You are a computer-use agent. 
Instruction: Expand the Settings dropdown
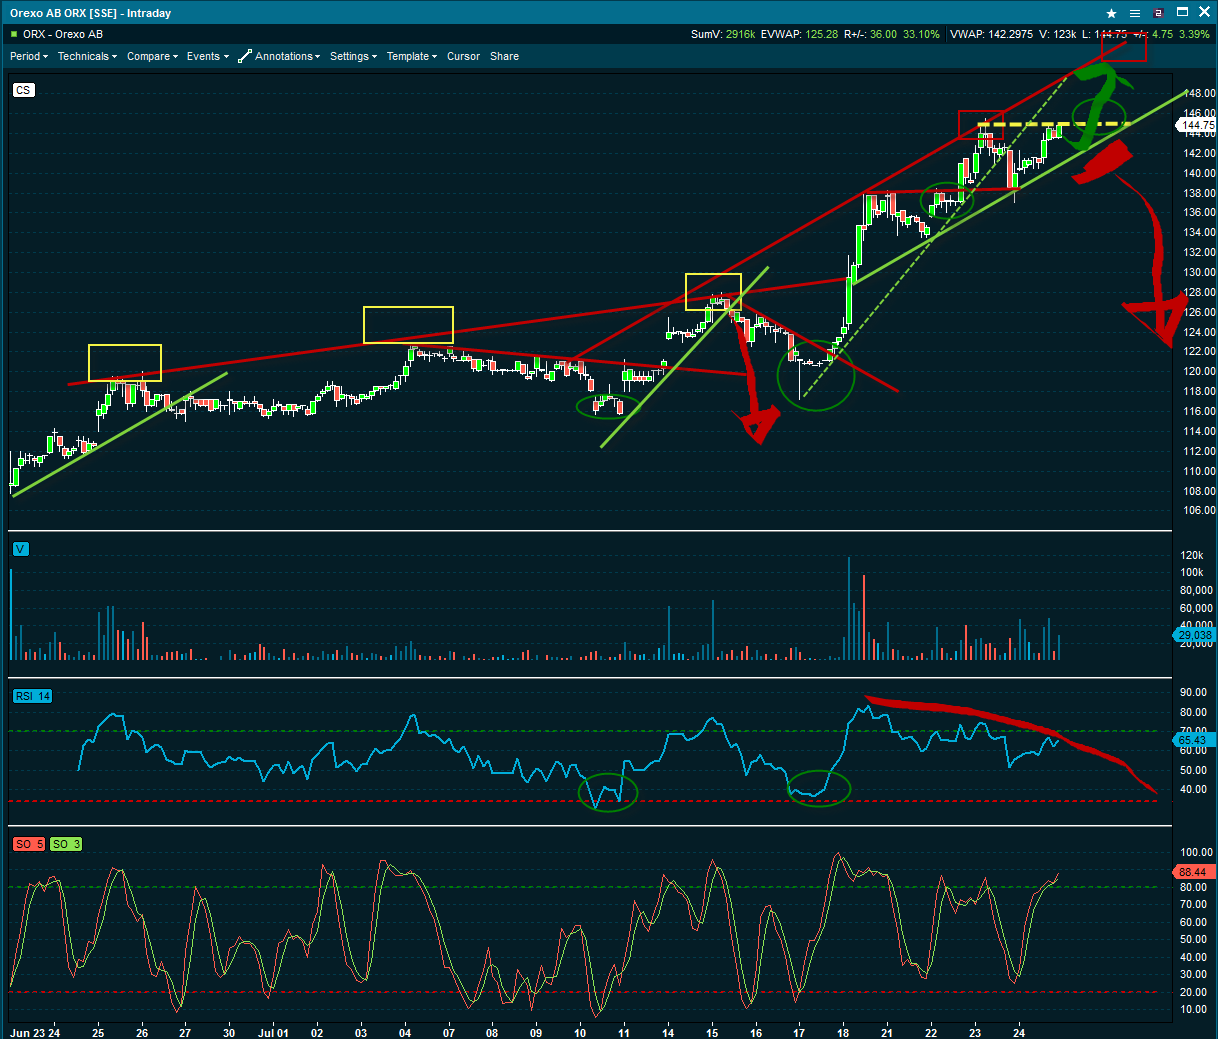(353, 57)
